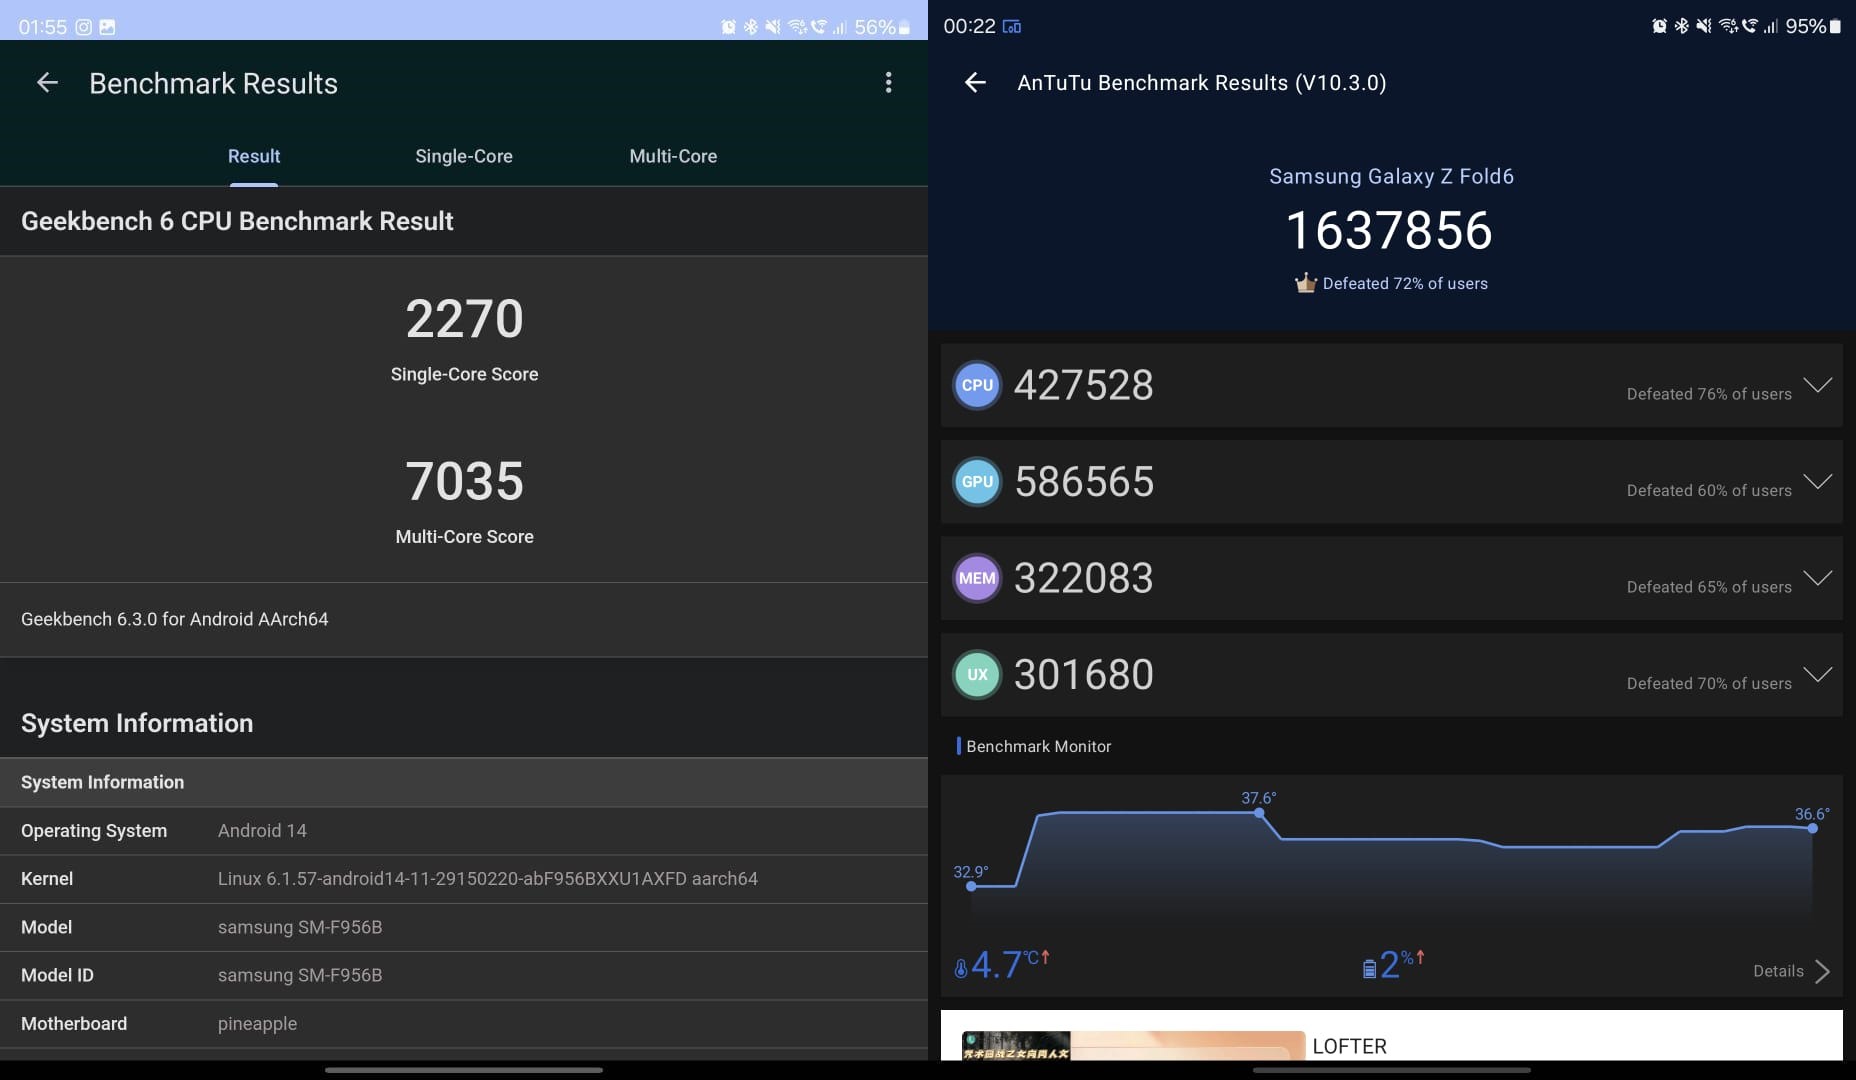Tap the System Information section heading
This screenshot has width=1856, height=1080.
137,723
